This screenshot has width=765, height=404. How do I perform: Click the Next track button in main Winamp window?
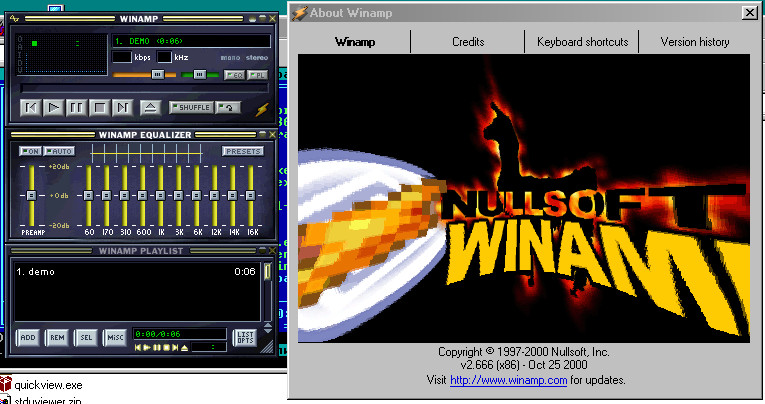pos(122,107)
